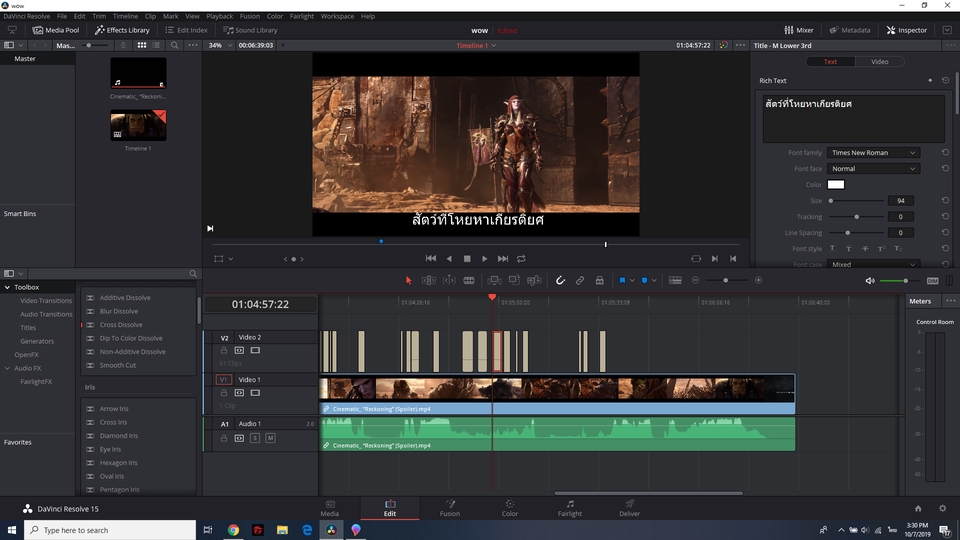960x540 pixels.
Task: Select Cross Dissolve transition
Action: (x=121, y=325)
